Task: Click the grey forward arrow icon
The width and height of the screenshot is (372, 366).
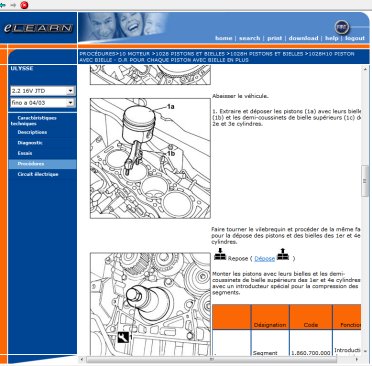Action: pyautogui.click(x=13, y=5)
